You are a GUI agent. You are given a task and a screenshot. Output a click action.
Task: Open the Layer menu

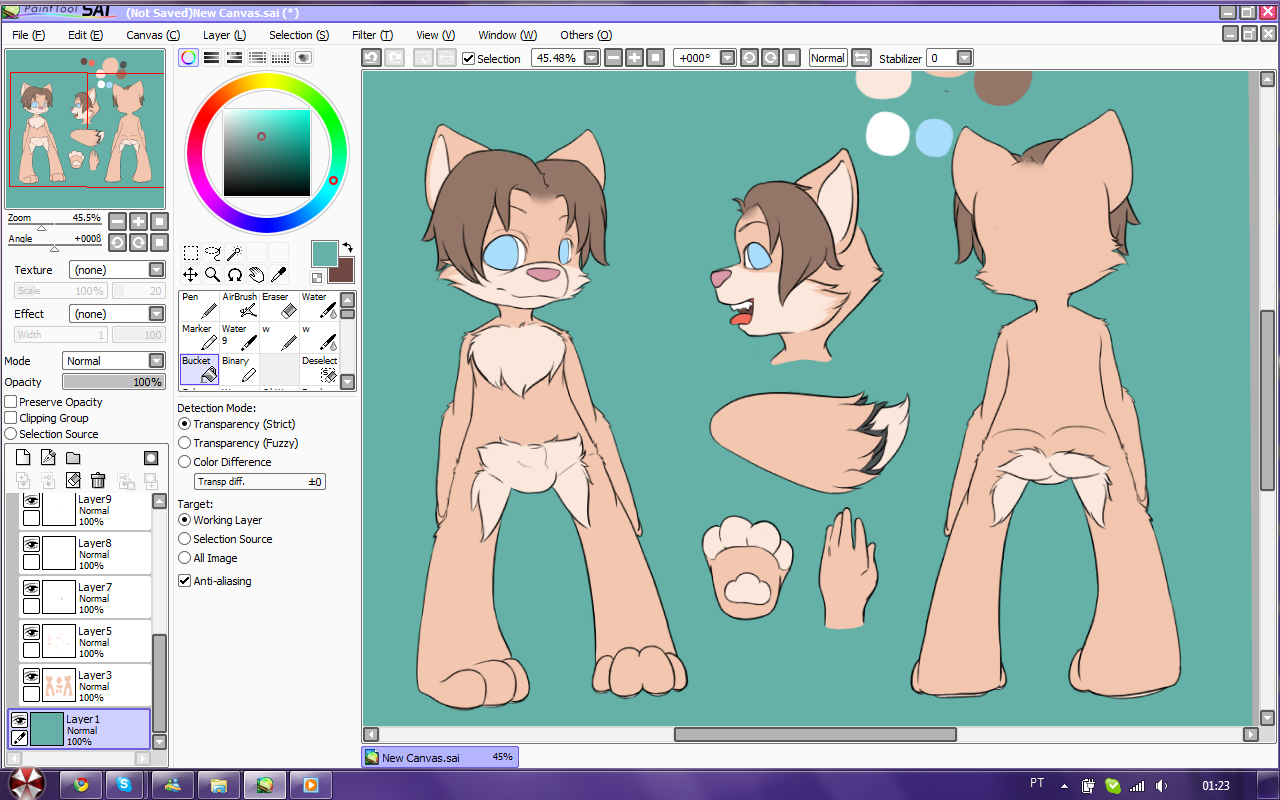click(225, 35)
